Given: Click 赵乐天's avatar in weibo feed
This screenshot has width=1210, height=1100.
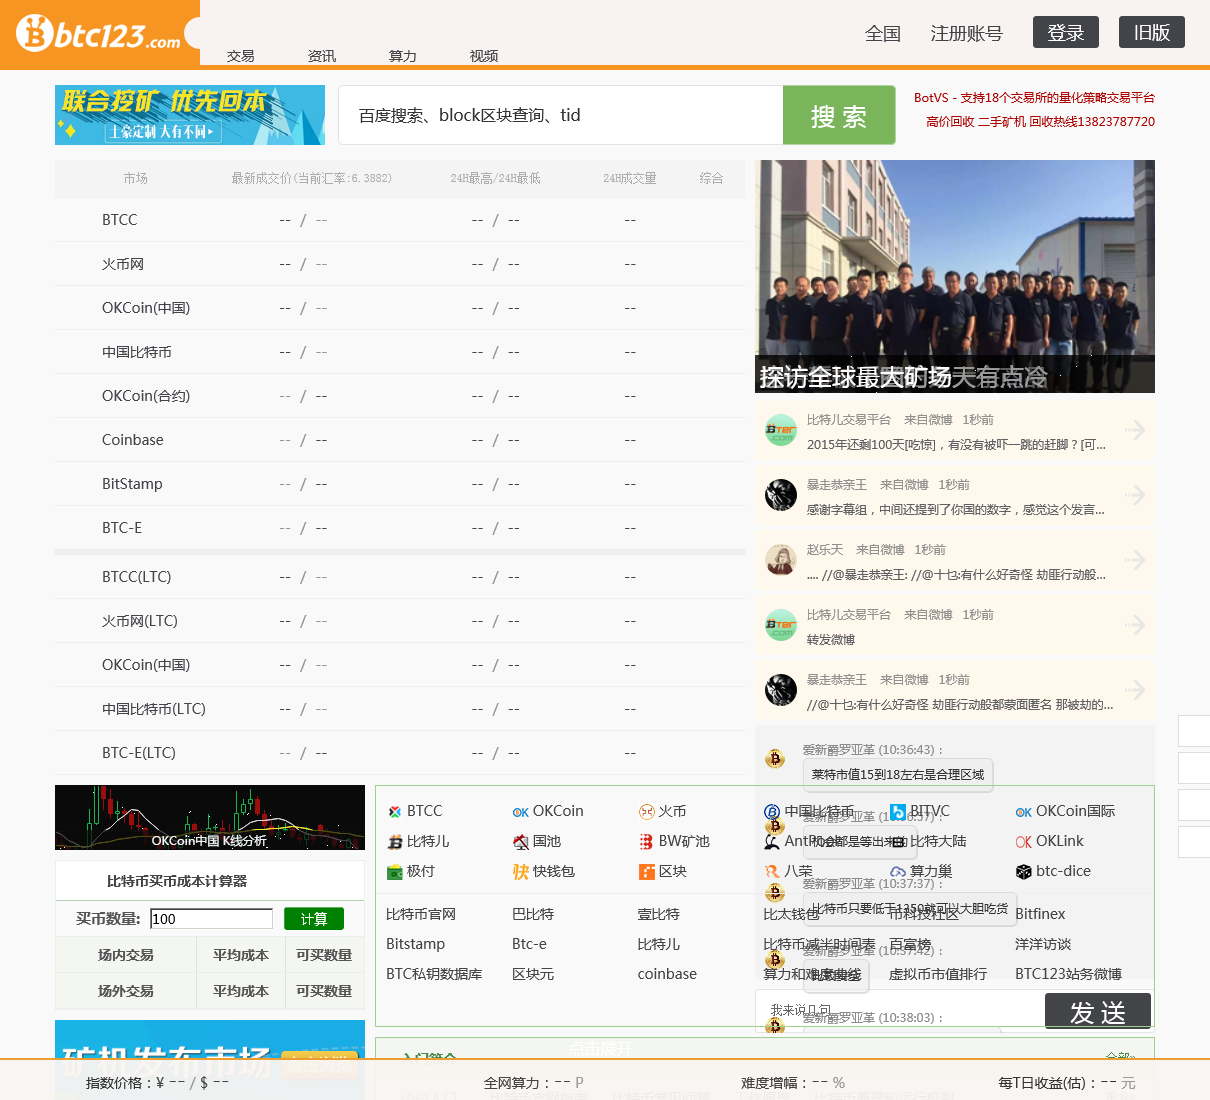Looking at the screenshot, I should click(x=781, y=560).
